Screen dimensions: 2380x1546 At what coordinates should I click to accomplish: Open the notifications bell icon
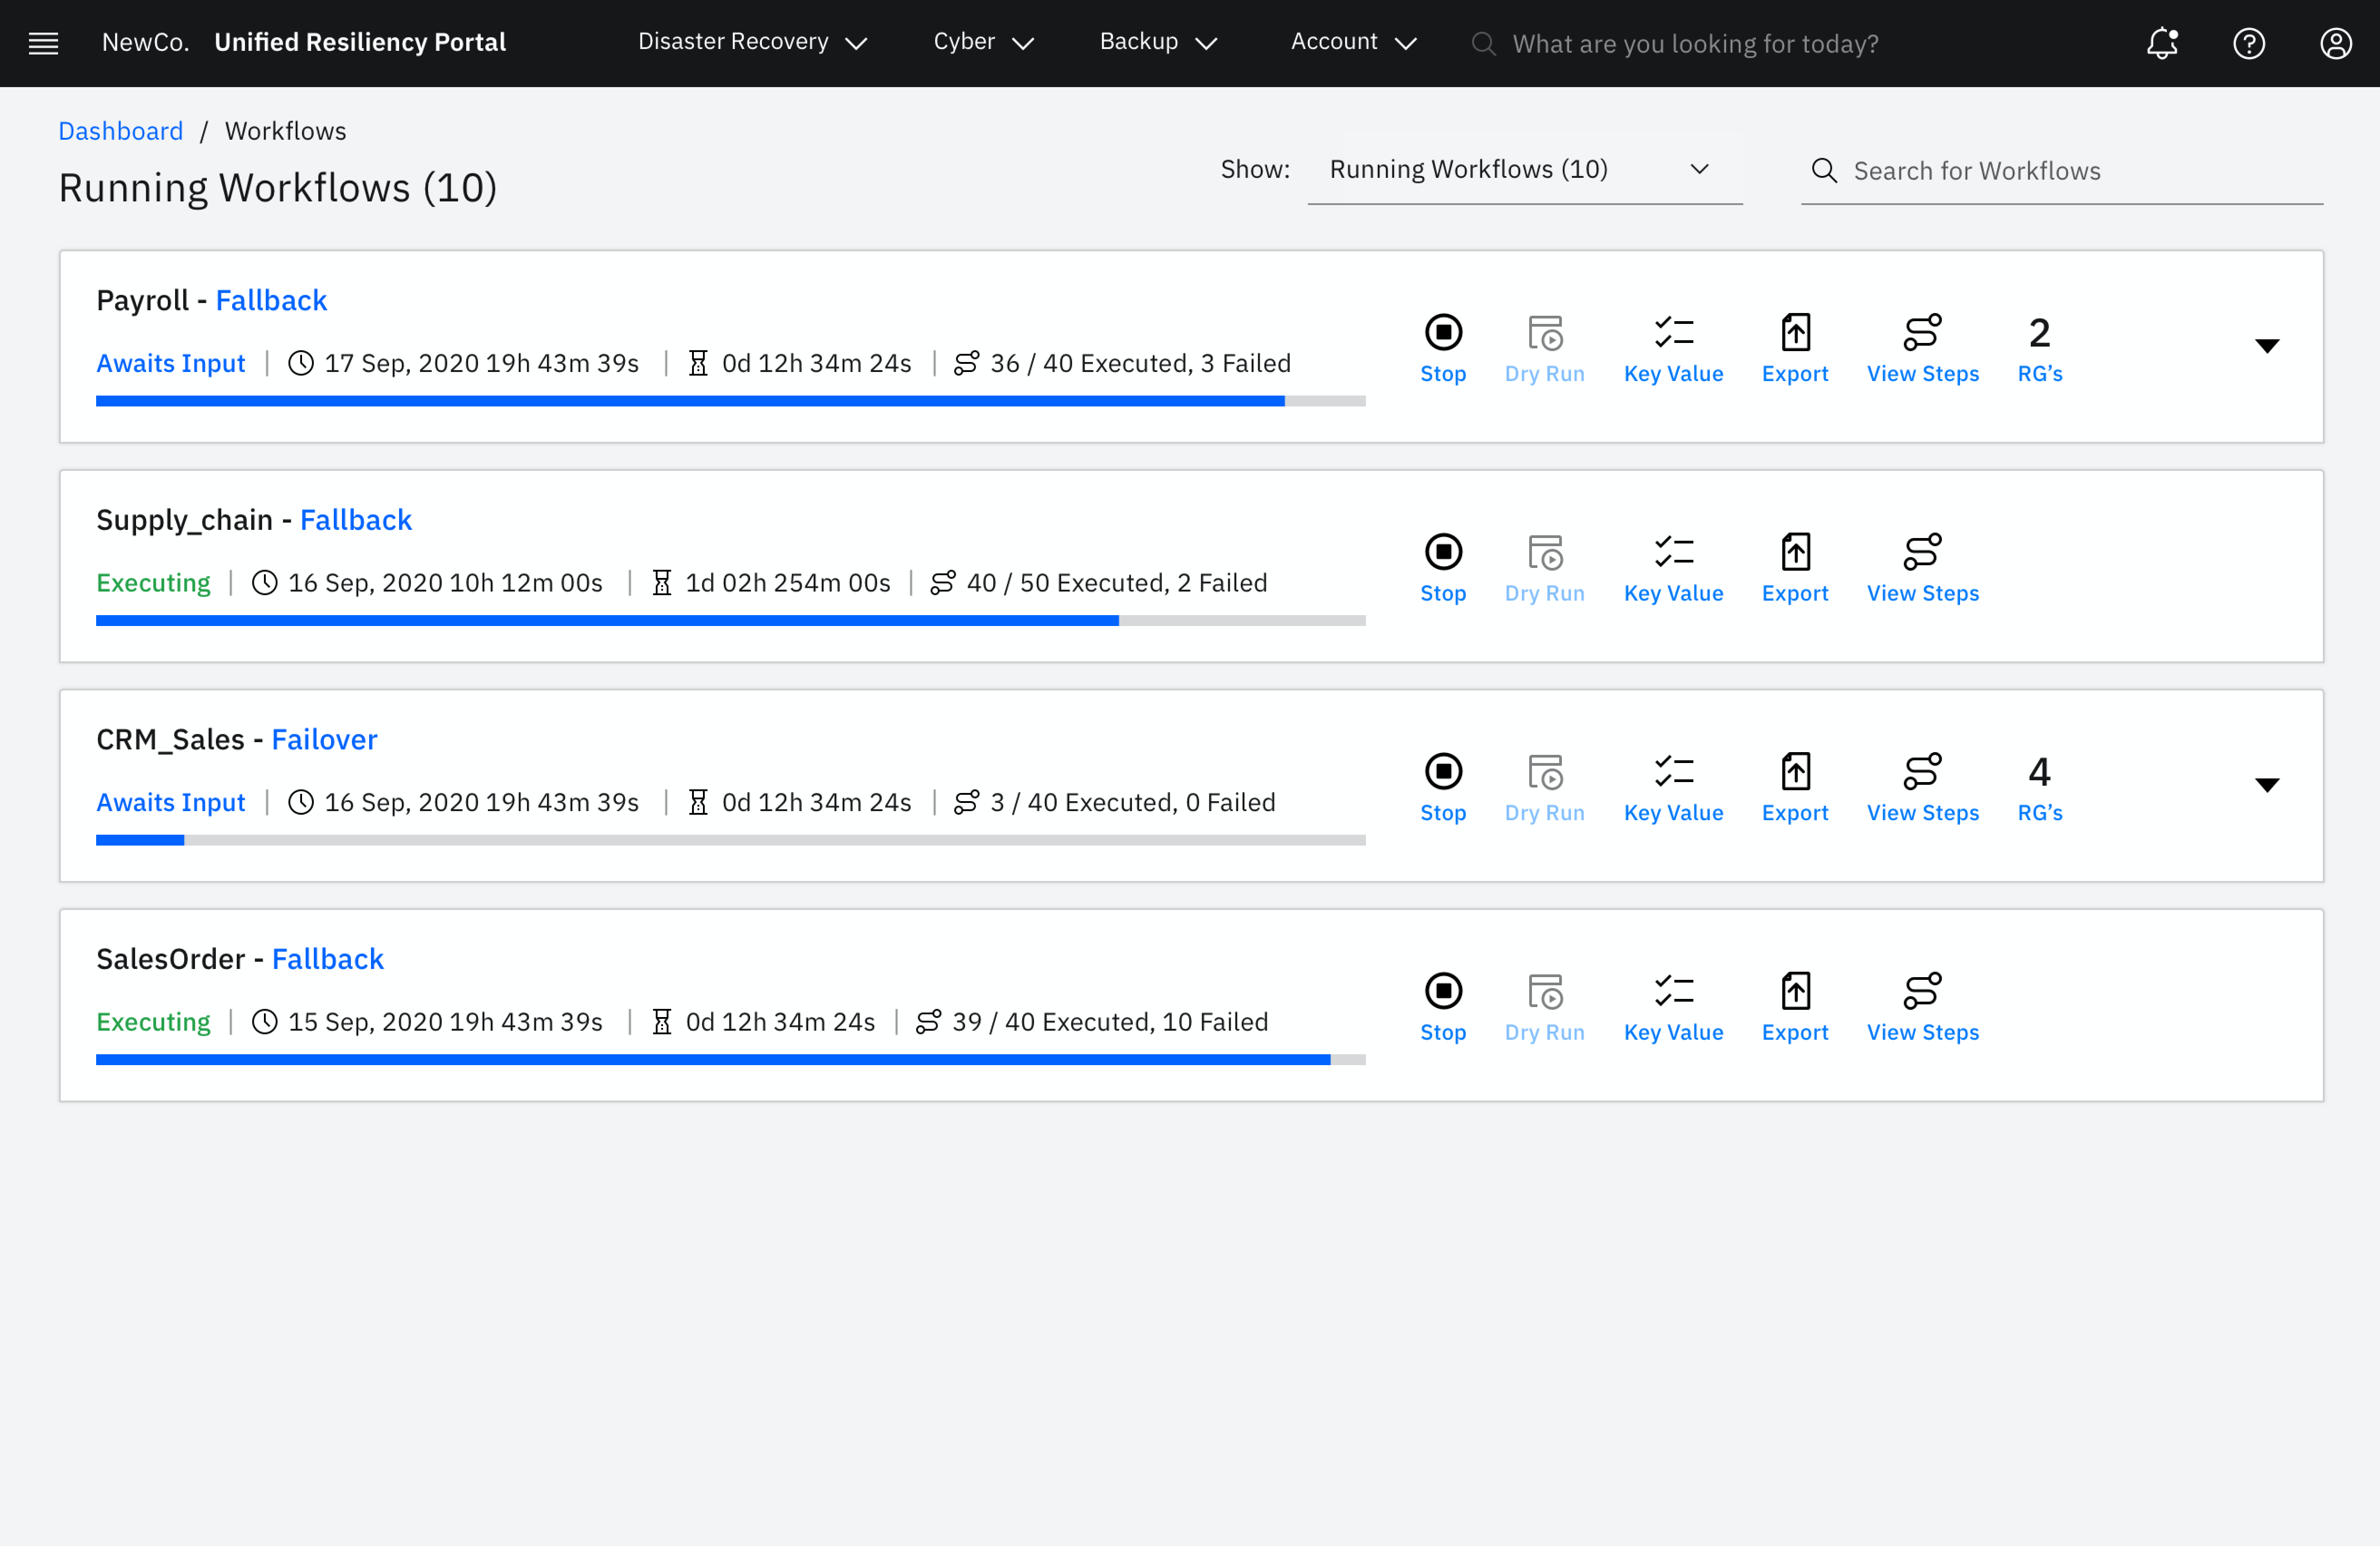pos(2162,43)
